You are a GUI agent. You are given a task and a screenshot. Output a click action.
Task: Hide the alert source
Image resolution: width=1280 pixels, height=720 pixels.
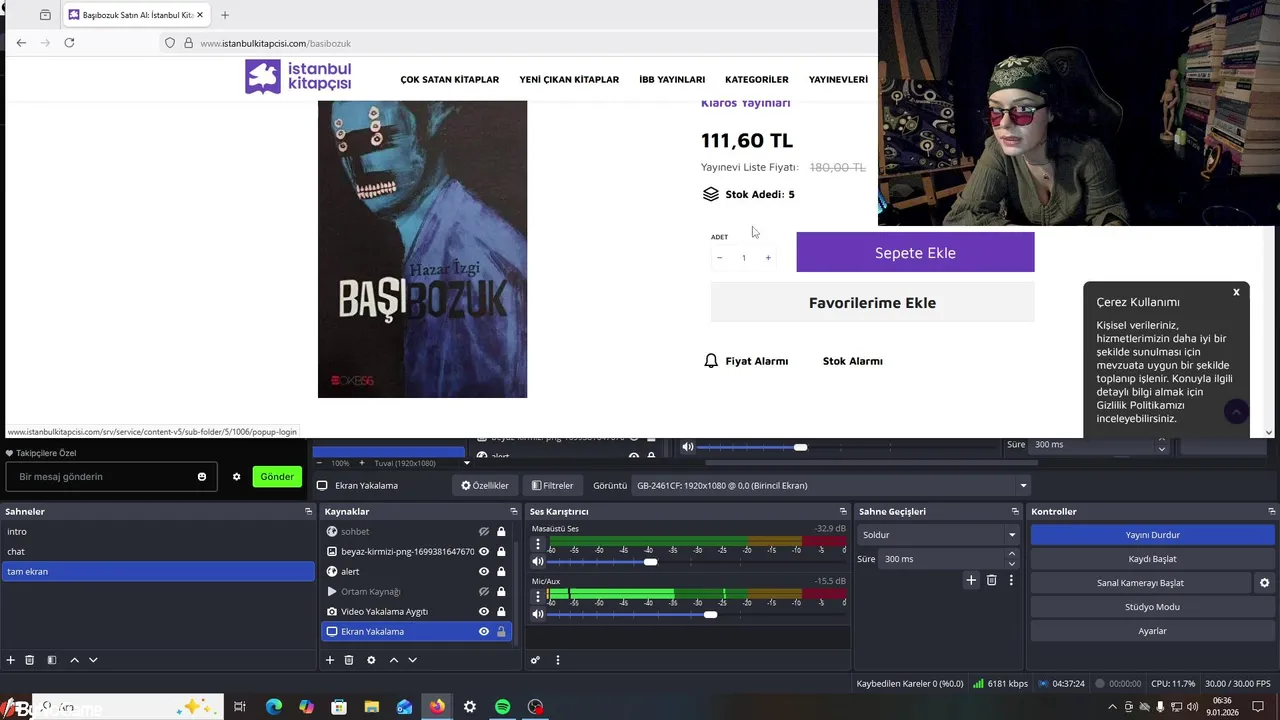(484, 571)
